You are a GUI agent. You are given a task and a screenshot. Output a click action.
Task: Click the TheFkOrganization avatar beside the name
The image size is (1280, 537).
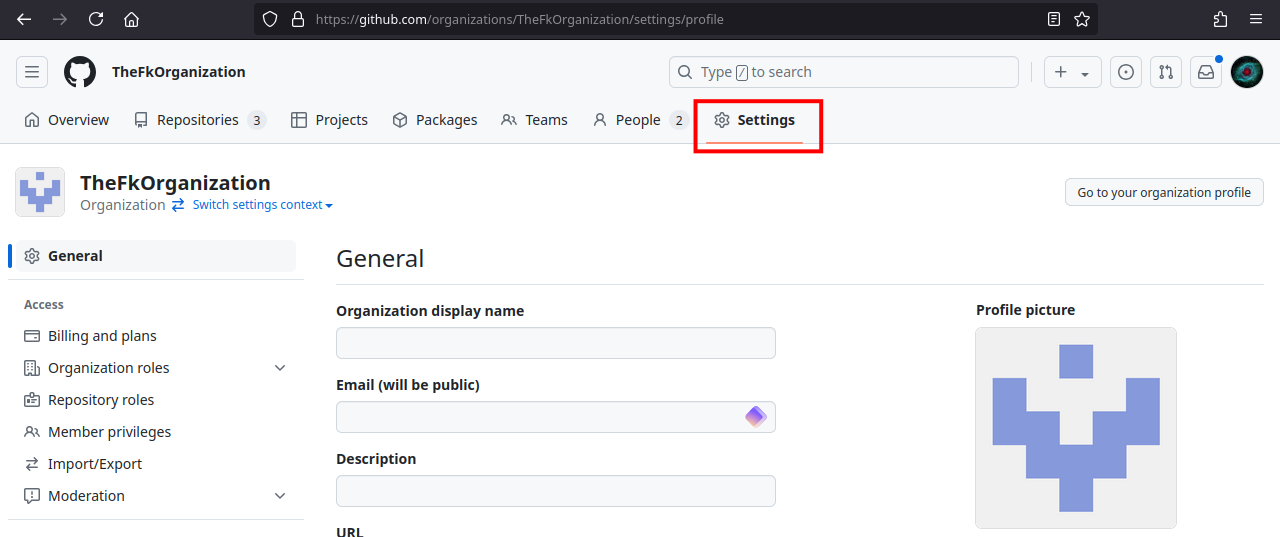[40, 192]
